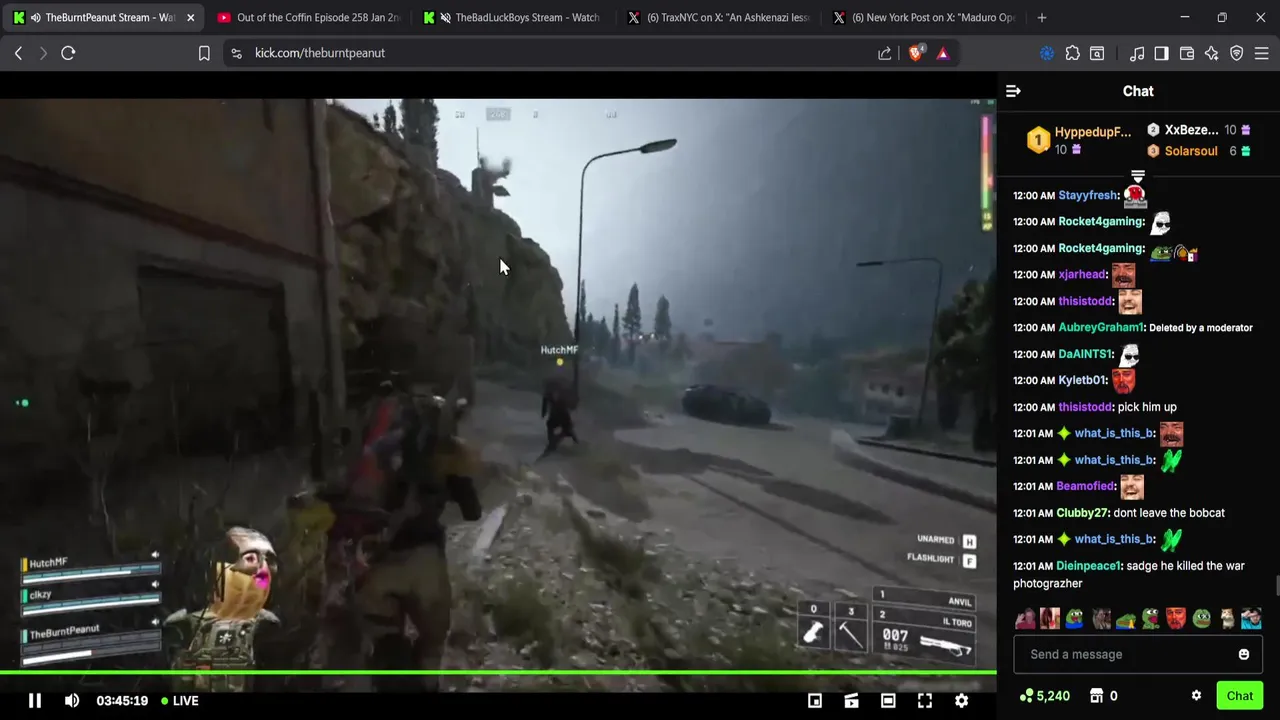Bookmark this page icon
Image resolution: width=1280 pixels, height=720 pixels.
[204, 53]
